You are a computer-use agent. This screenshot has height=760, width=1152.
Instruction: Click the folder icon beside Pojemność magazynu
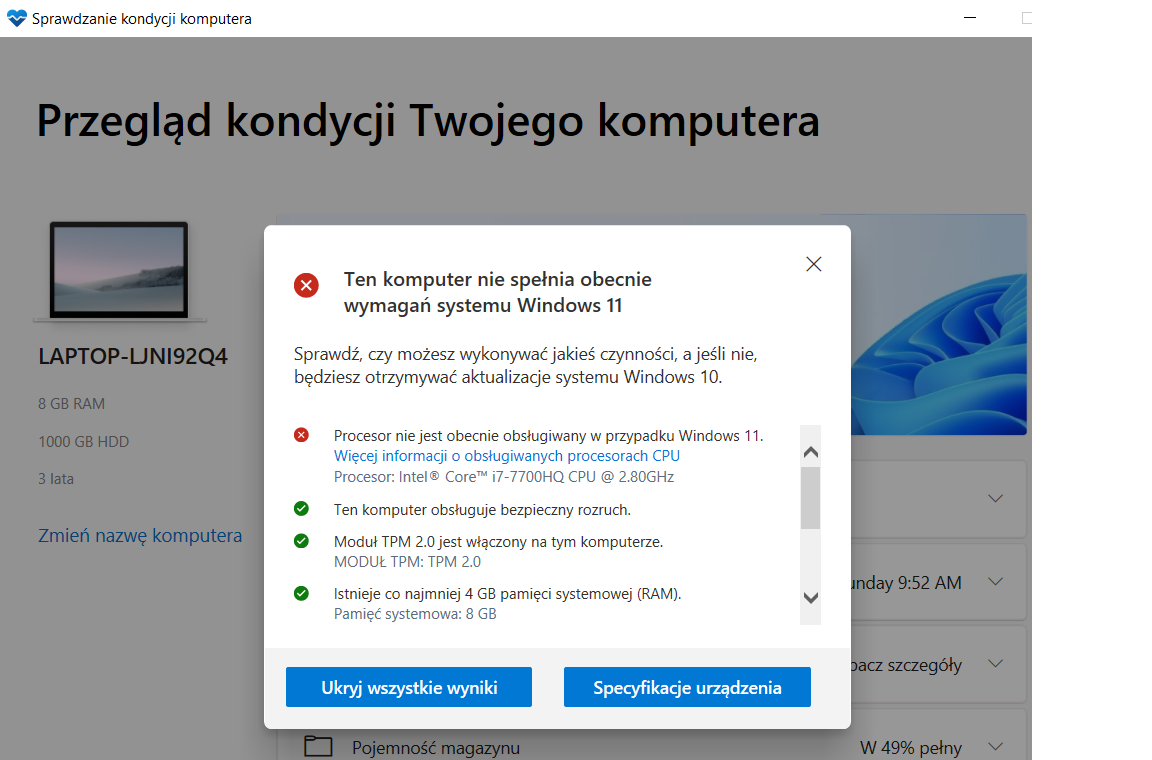pyautogui.click(x=318, y=746)
